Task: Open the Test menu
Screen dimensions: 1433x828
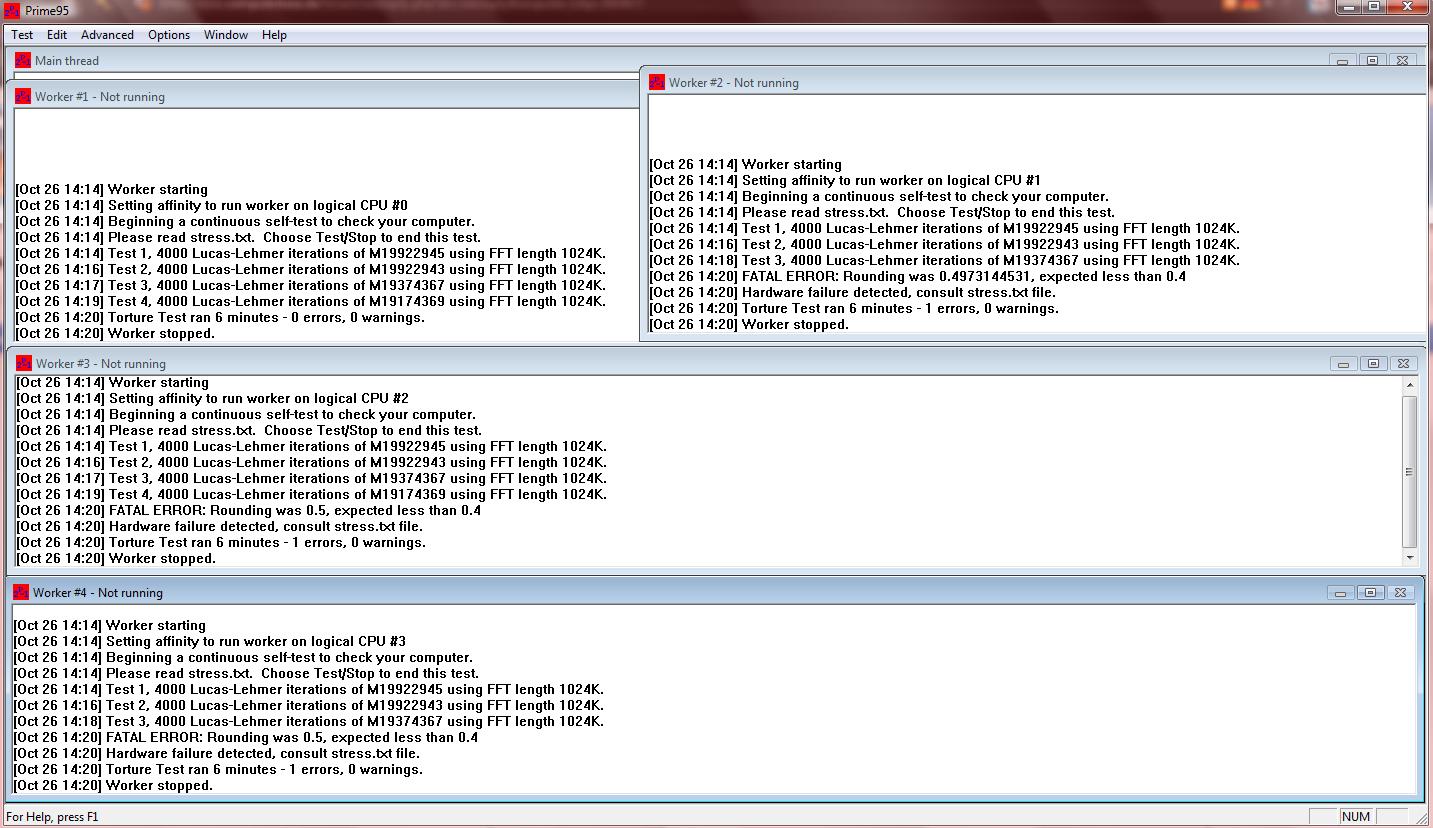Action: 22,35
